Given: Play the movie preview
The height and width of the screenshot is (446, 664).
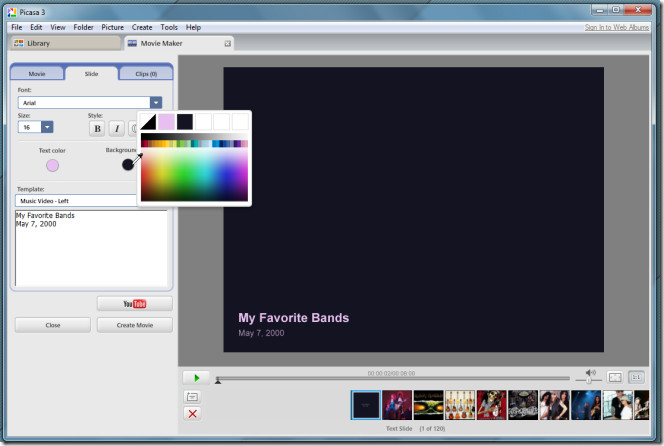Looking at the screenshot, I should tap(196, 377).
